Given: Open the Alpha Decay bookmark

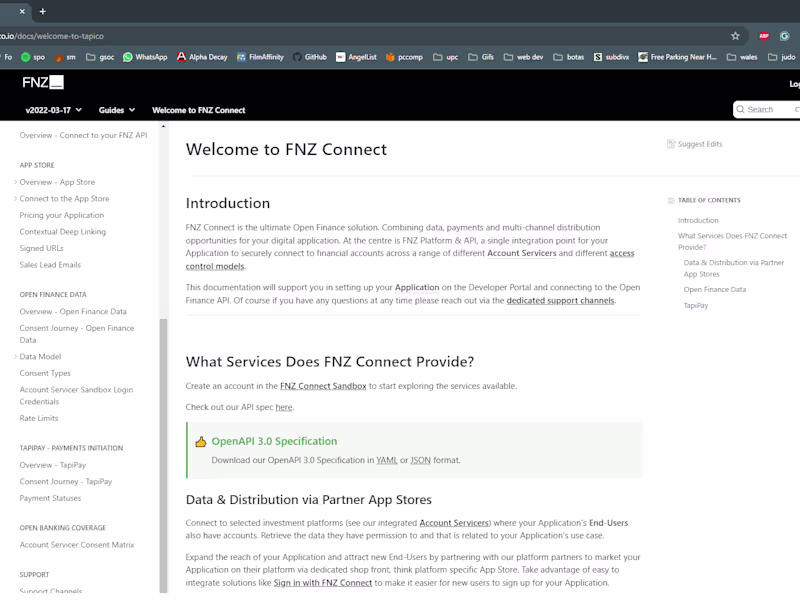Looking at the screenshot, I should click(x=202, y=57).
